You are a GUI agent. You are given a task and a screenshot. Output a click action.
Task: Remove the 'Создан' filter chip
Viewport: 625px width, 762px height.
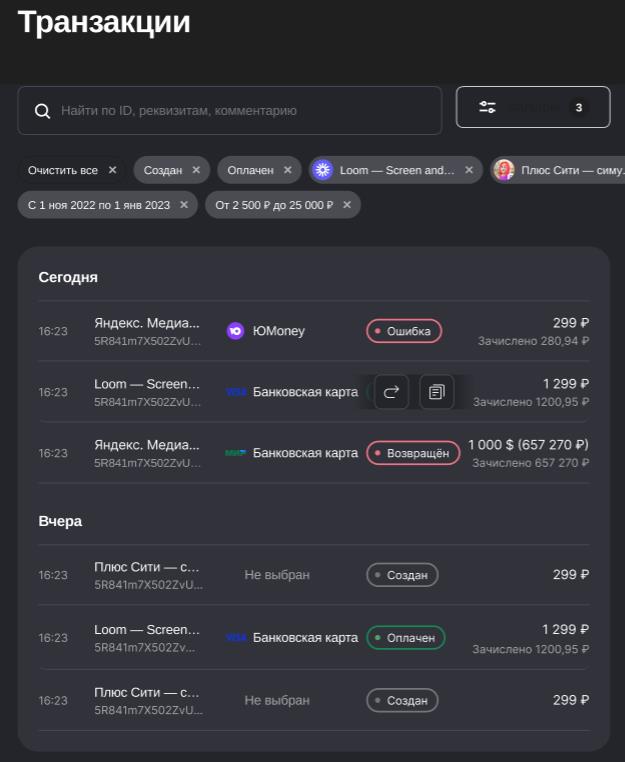[x=196, y=170]
